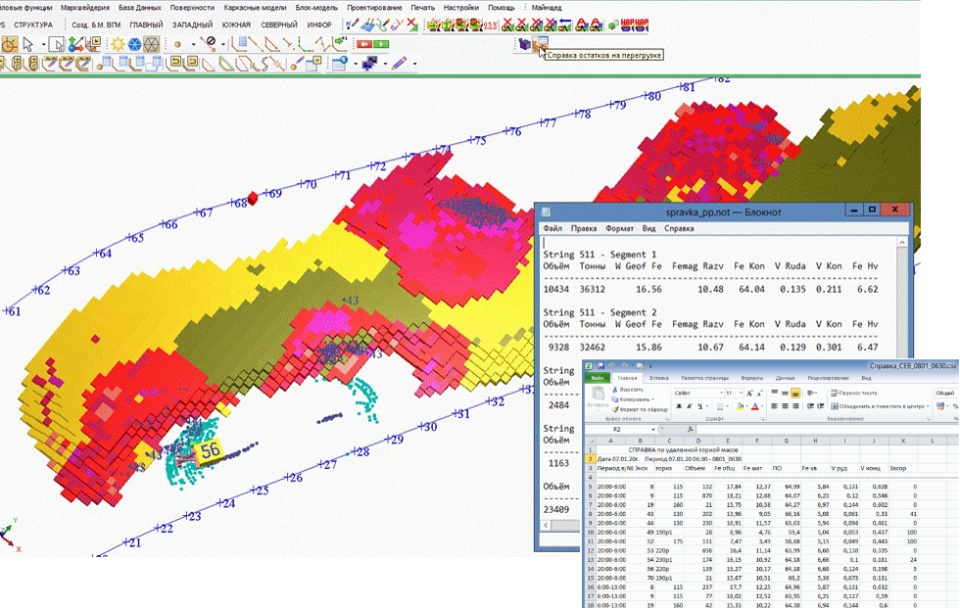Open the База Данных menu
The image size is (960, 608).
click(x=140, y=8)
